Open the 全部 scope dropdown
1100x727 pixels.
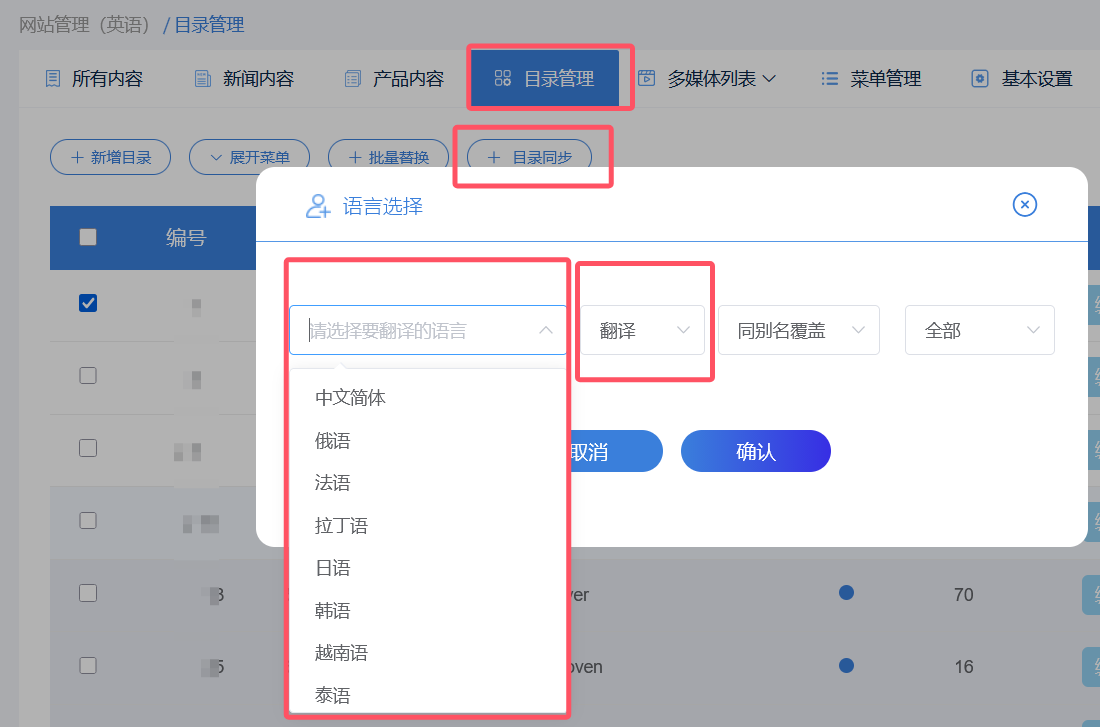tap(979, 330)
